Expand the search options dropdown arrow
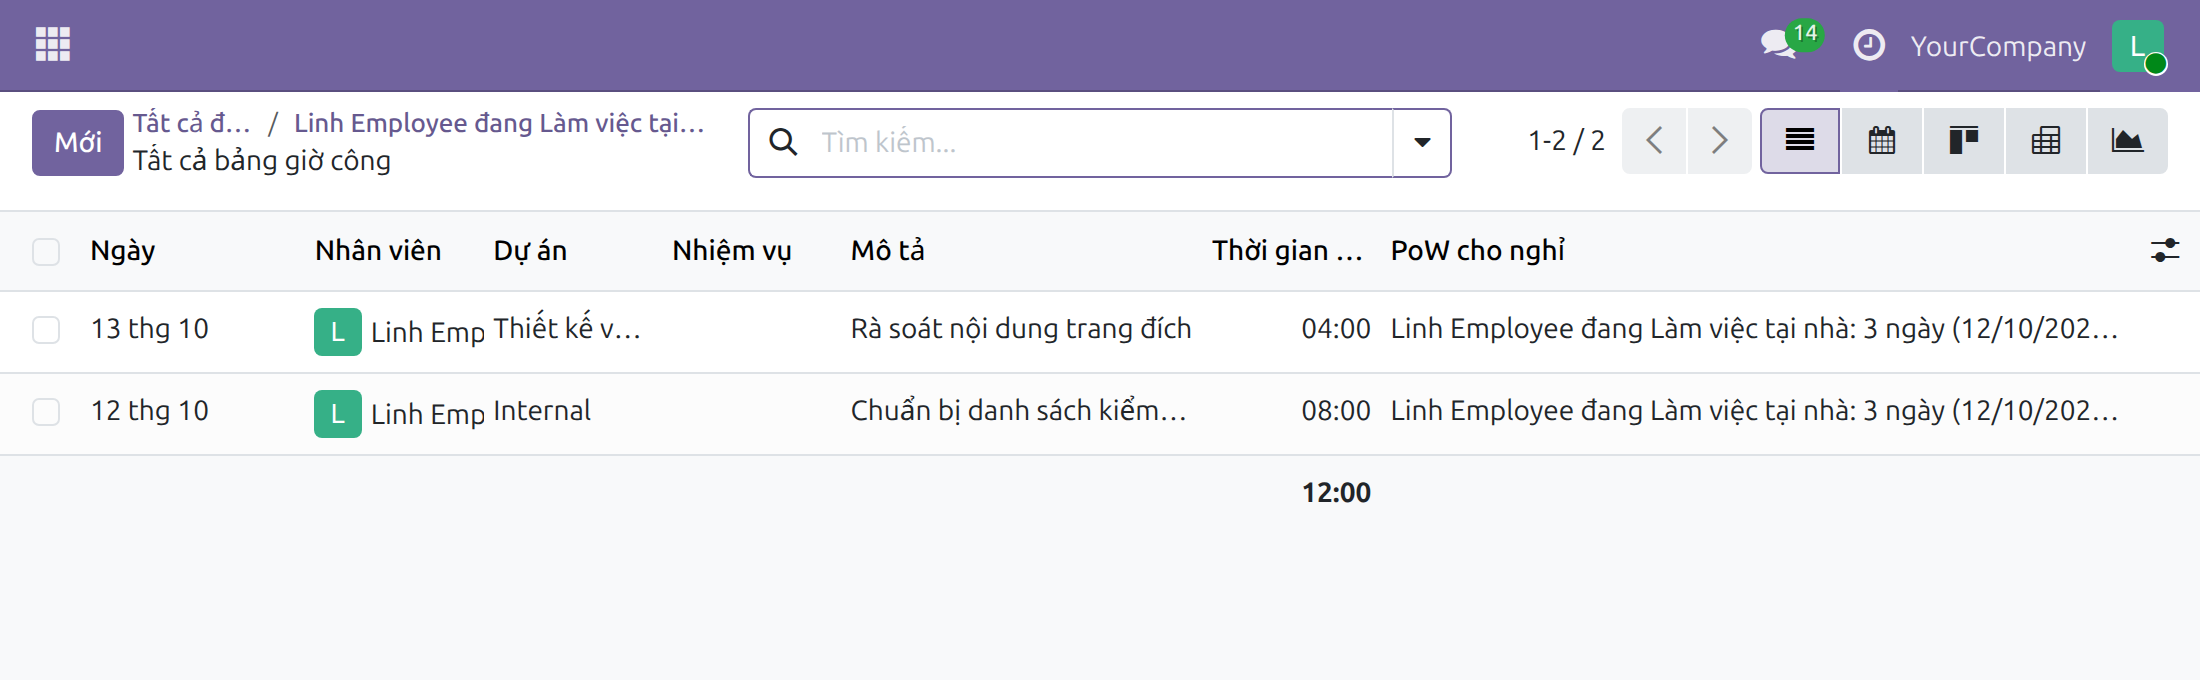This screenshot has height=680, width=2200. click(1422, 143)
